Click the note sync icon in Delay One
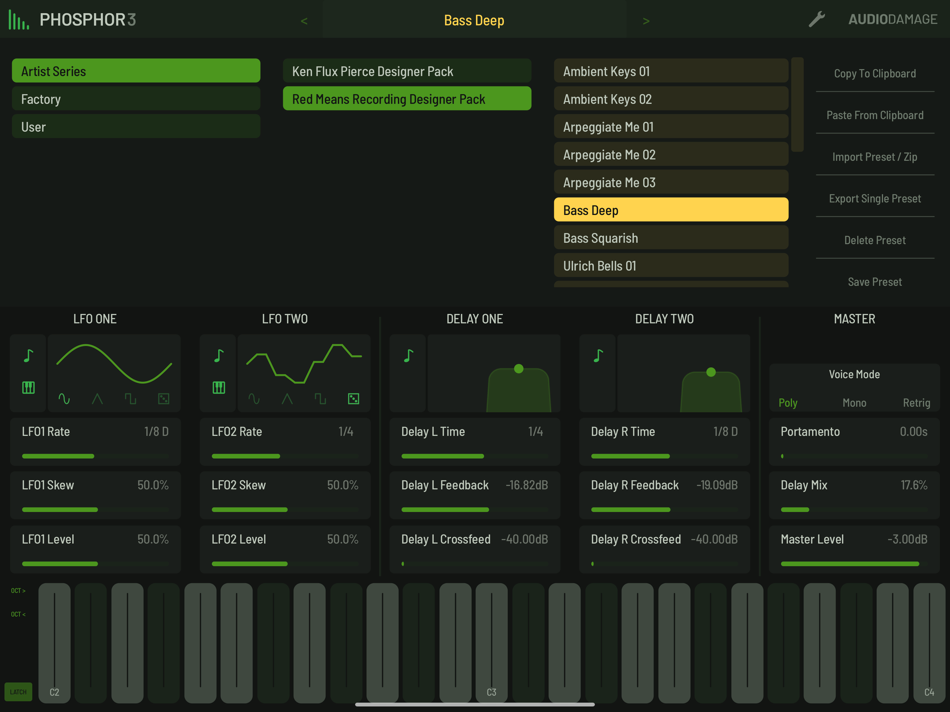 (x=407, y=355)
